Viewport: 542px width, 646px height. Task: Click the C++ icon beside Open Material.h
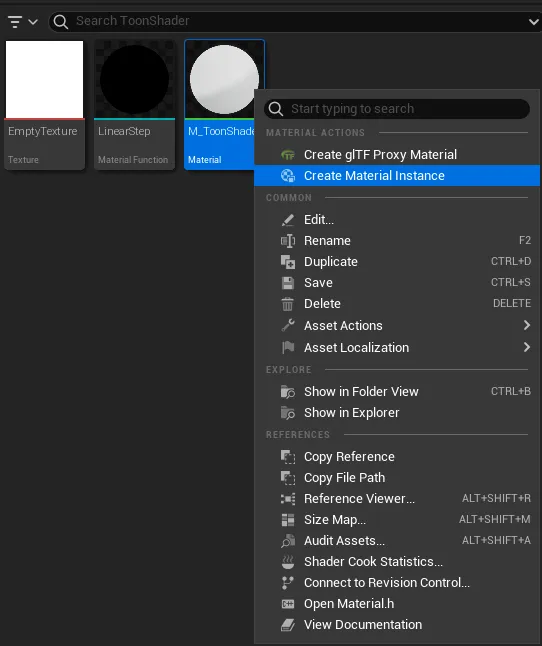coord(288,604)
